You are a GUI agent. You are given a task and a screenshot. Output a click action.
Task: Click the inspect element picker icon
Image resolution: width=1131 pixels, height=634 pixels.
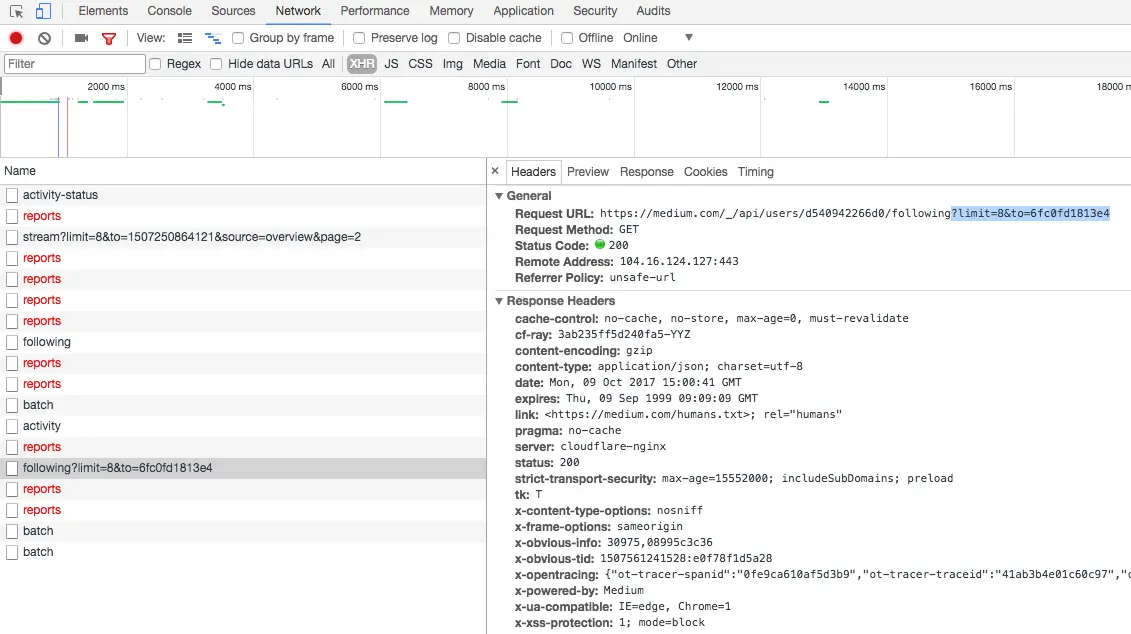pos(16,11)
